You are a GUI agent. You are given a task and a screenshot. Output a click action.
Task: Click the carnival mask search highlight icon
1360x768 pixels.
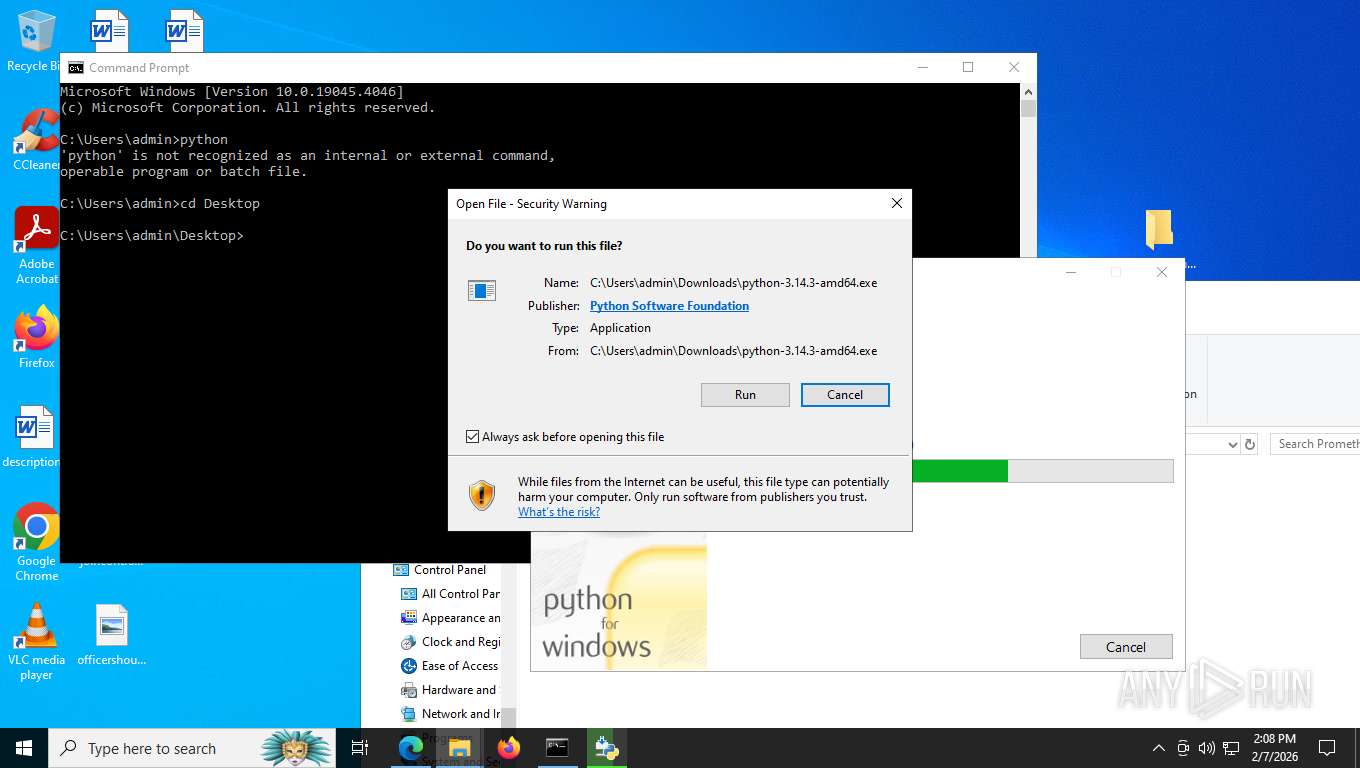pyautogui.click(x=296, y=748)
